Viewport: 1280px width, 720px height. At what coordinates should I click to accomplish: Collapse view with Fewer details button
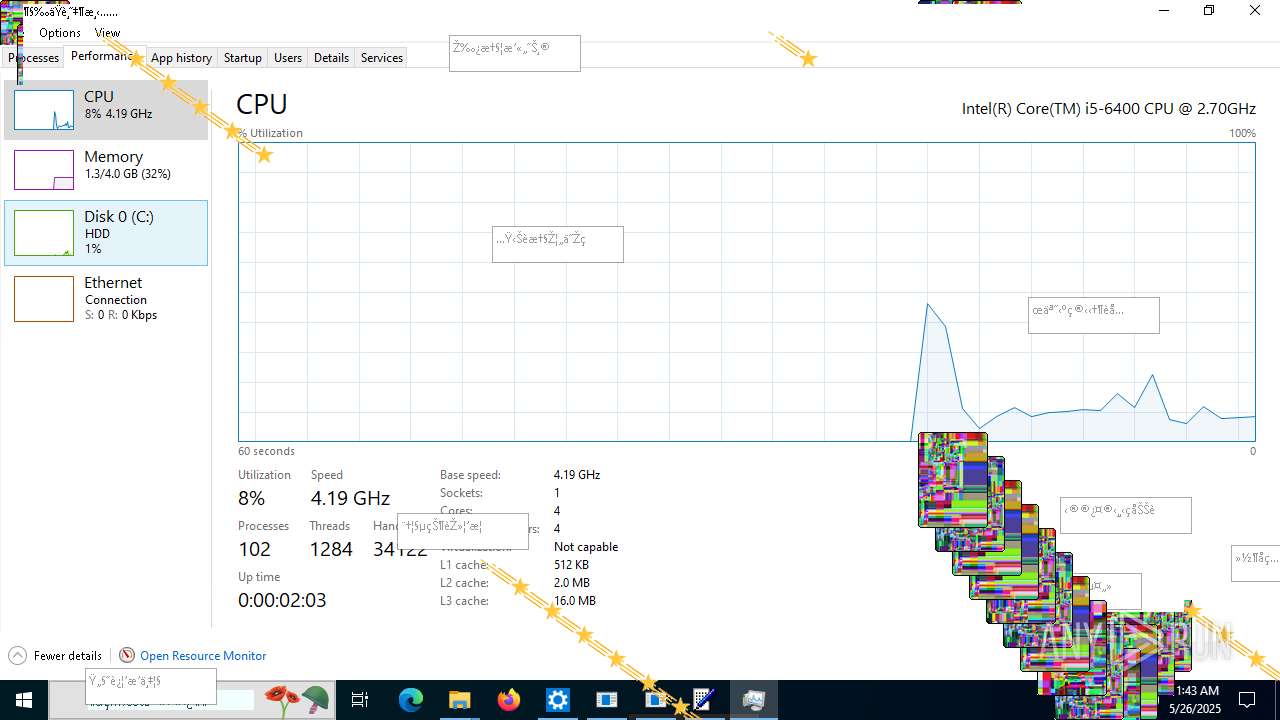[55, 656]
